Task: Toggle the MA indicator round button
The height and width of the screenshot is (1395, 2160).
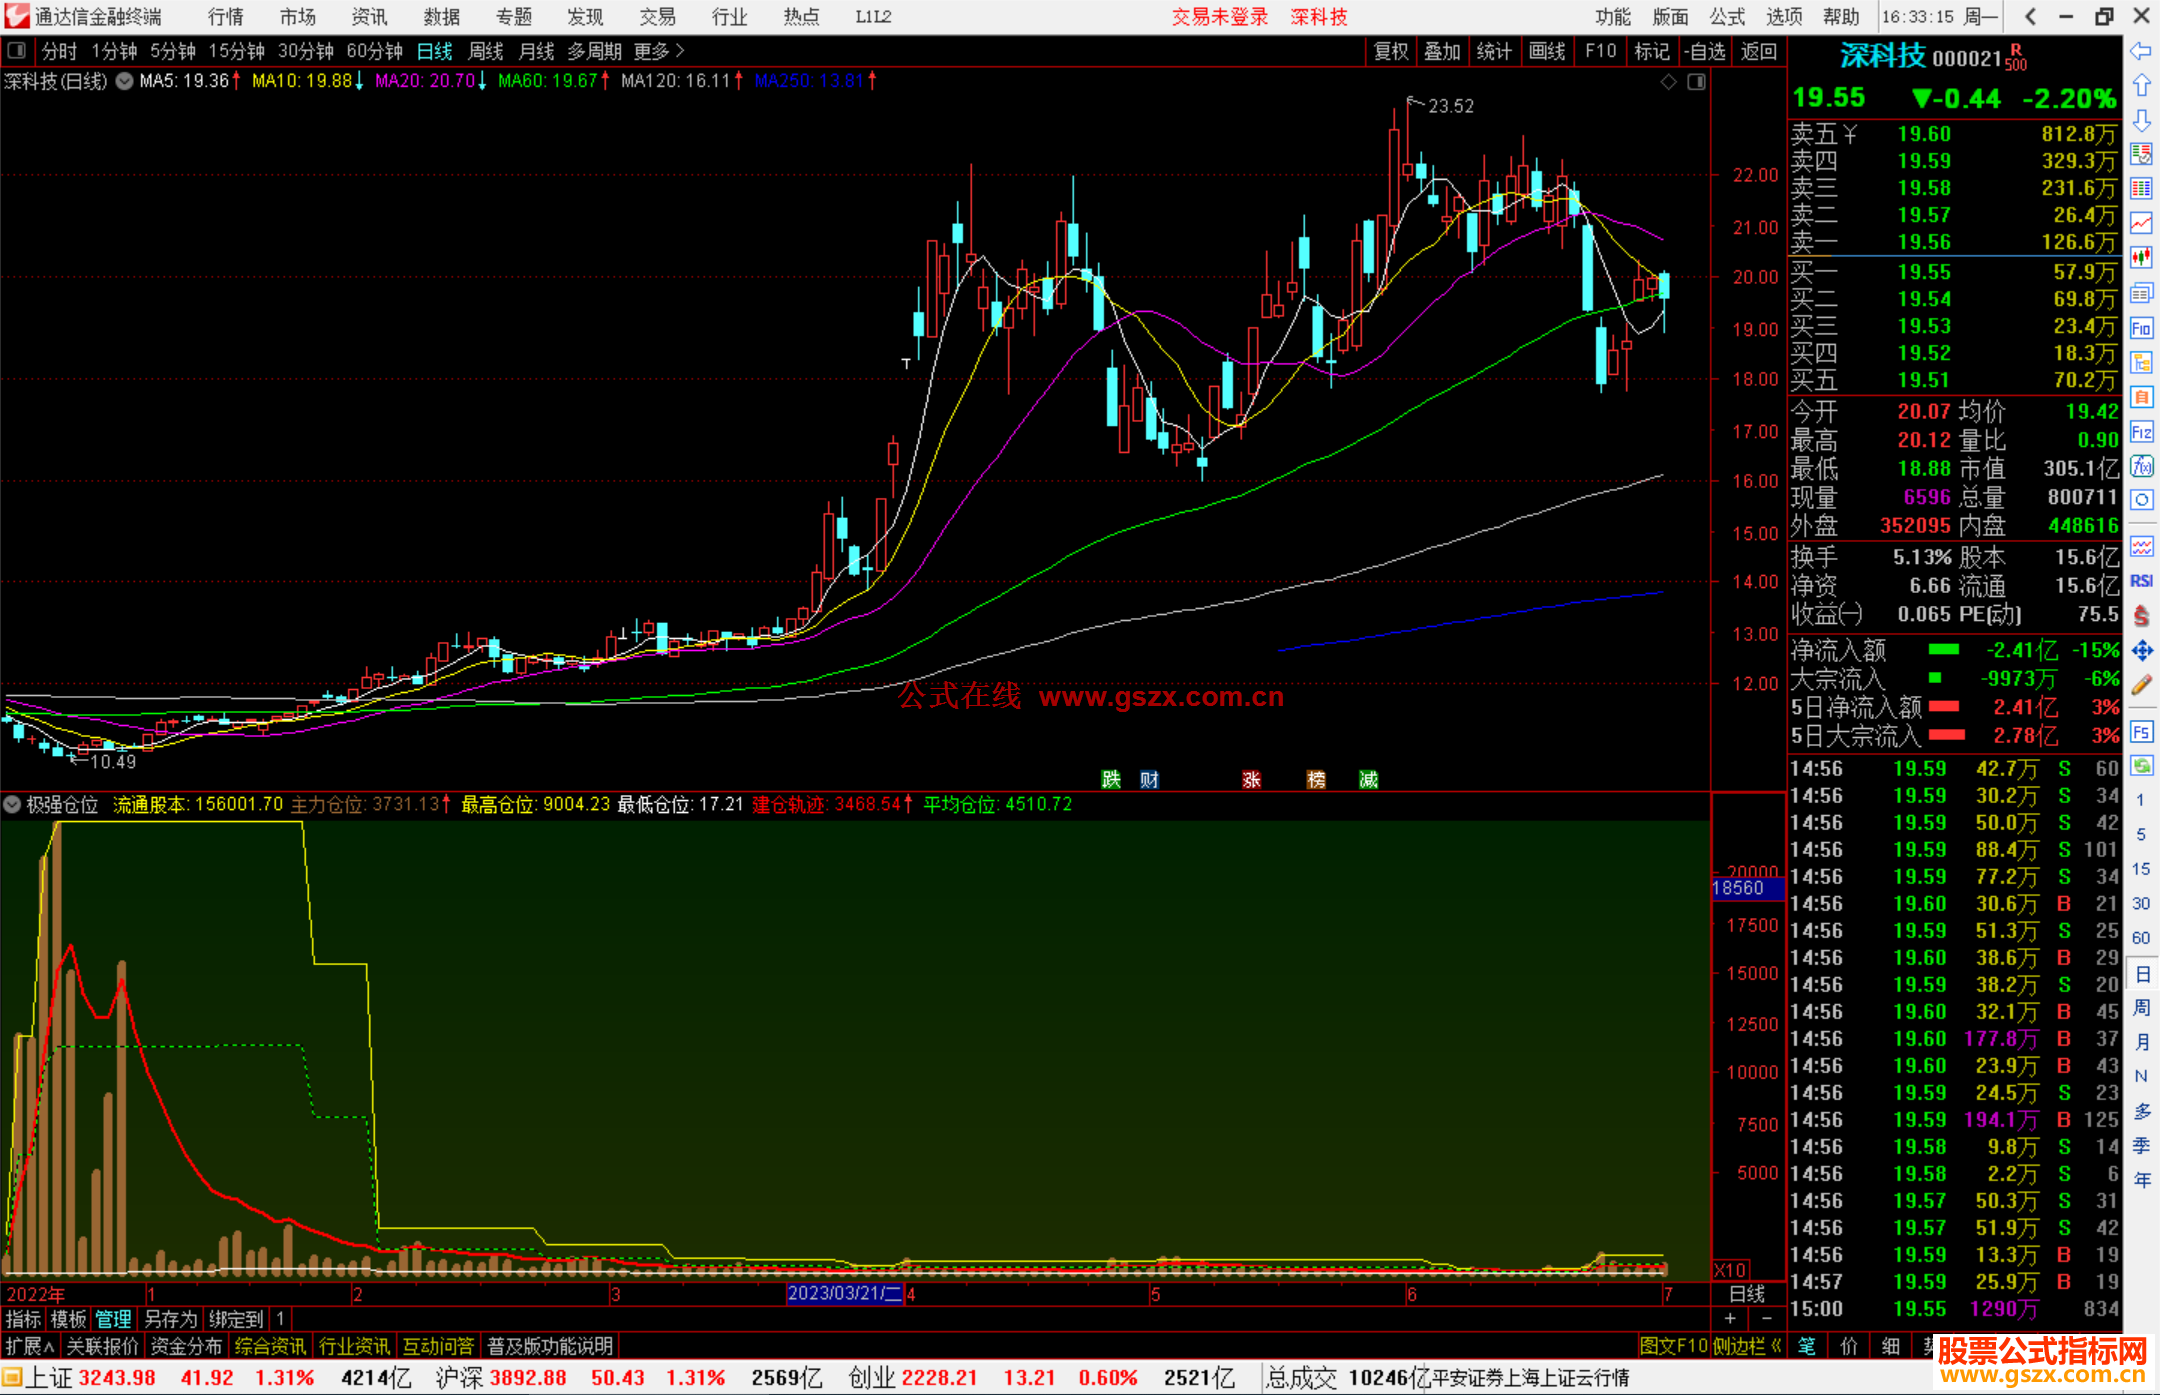Action: point(124,81)
